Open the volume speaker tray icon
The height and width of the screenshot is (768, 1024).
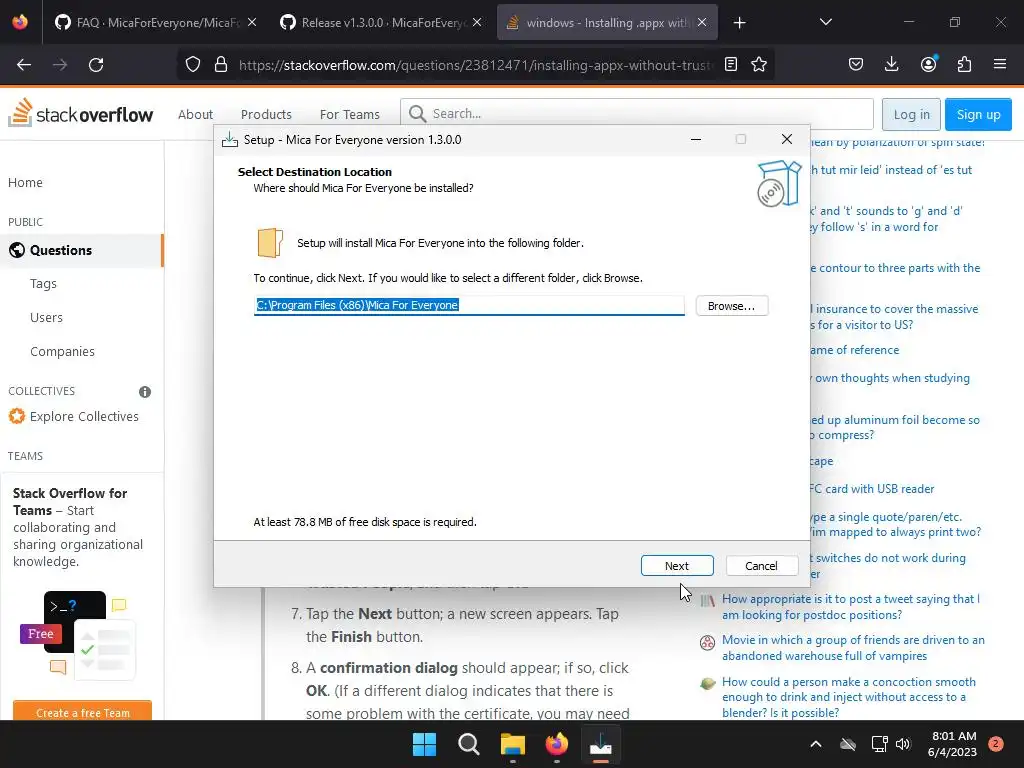point(903,744)
